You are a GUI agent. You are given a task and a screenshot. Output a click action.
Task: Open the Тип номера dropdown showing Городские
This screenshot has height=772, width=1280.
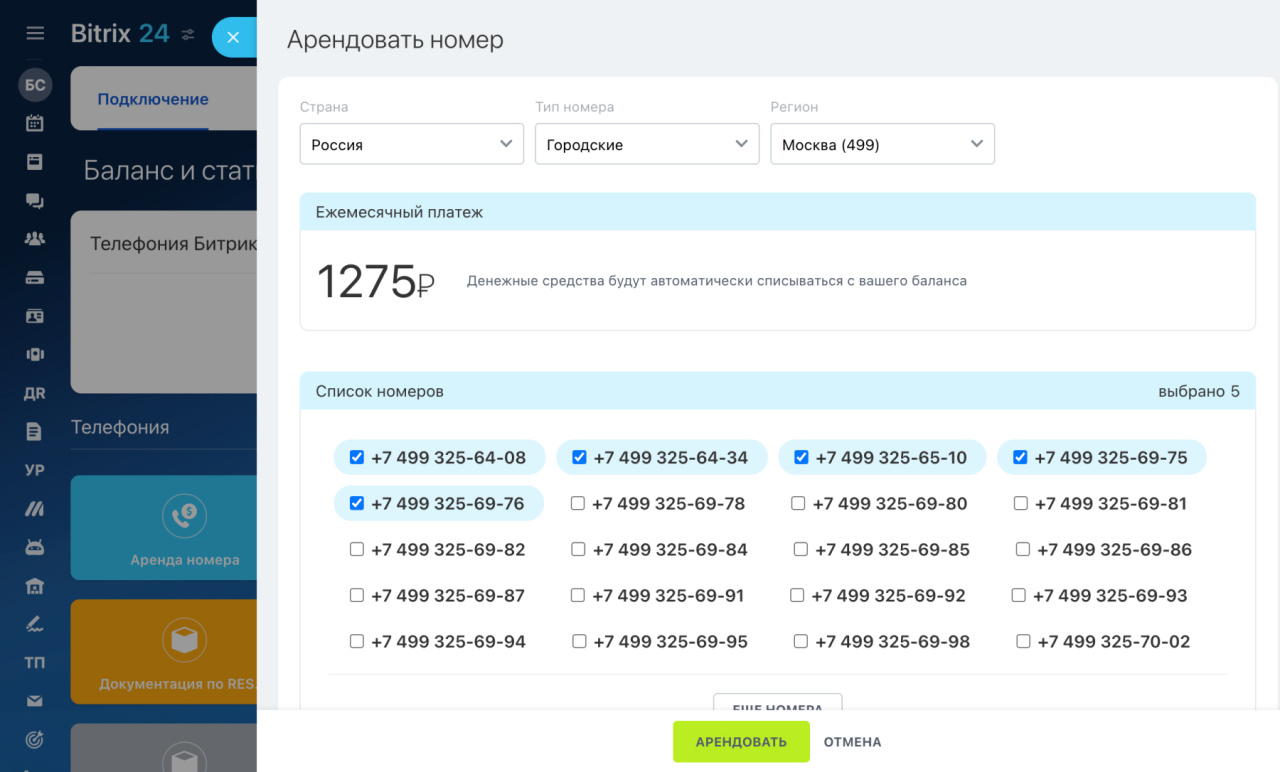pos(647,144)
